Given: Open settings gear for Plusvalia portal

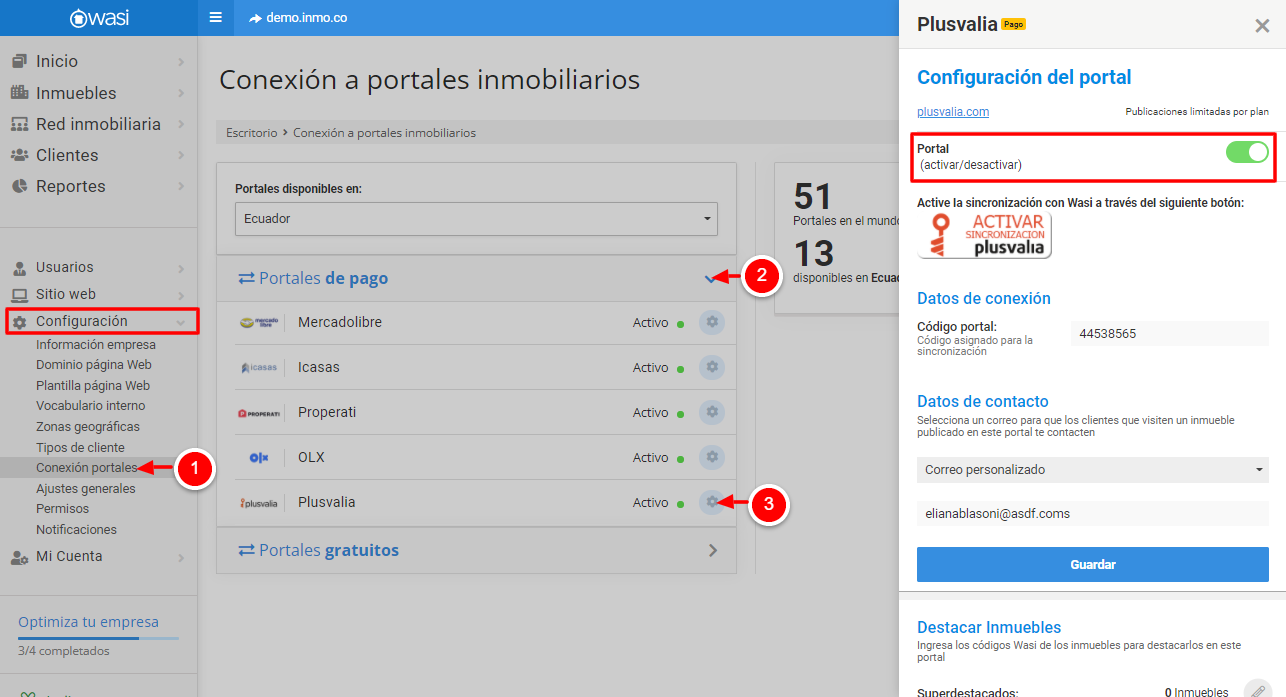Looking at the screenshot, I should [711, 502].
